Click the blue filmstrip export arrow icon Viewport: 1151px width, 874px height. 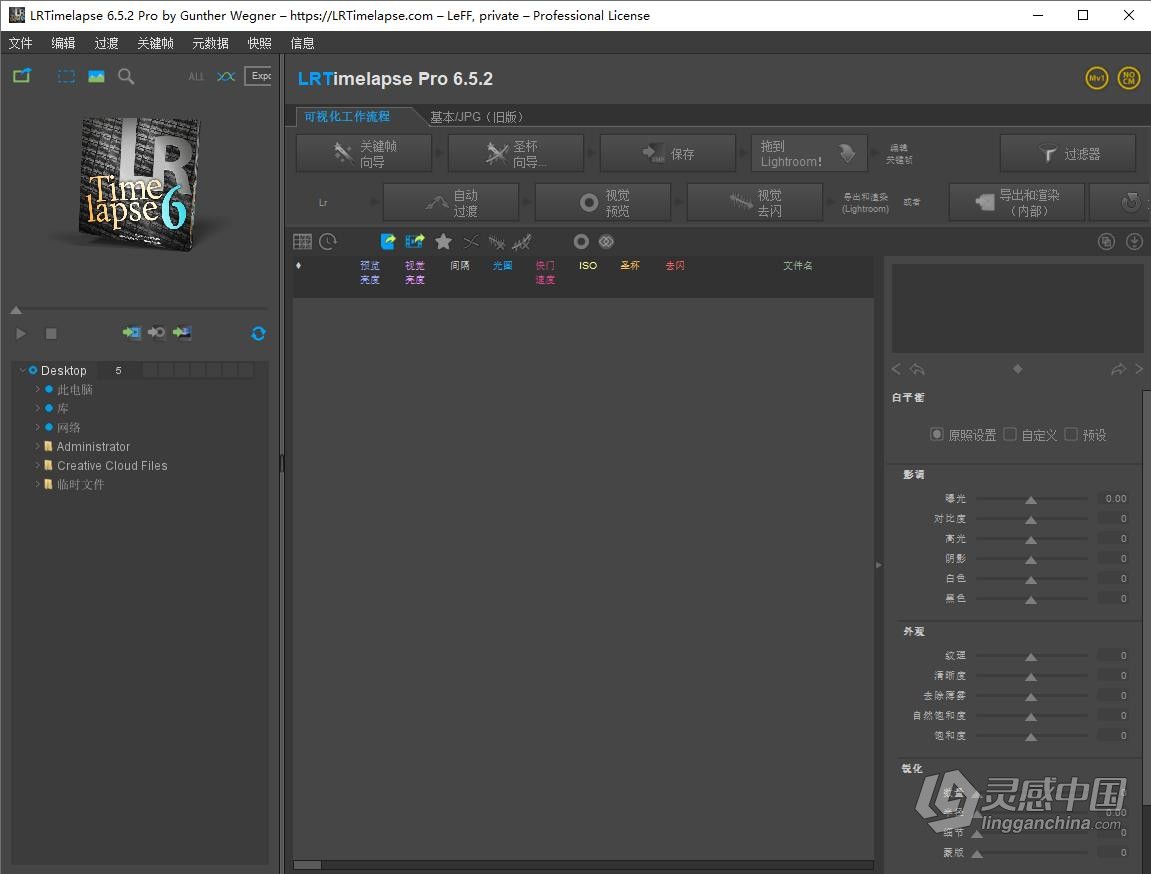click(x=415, y=241)
